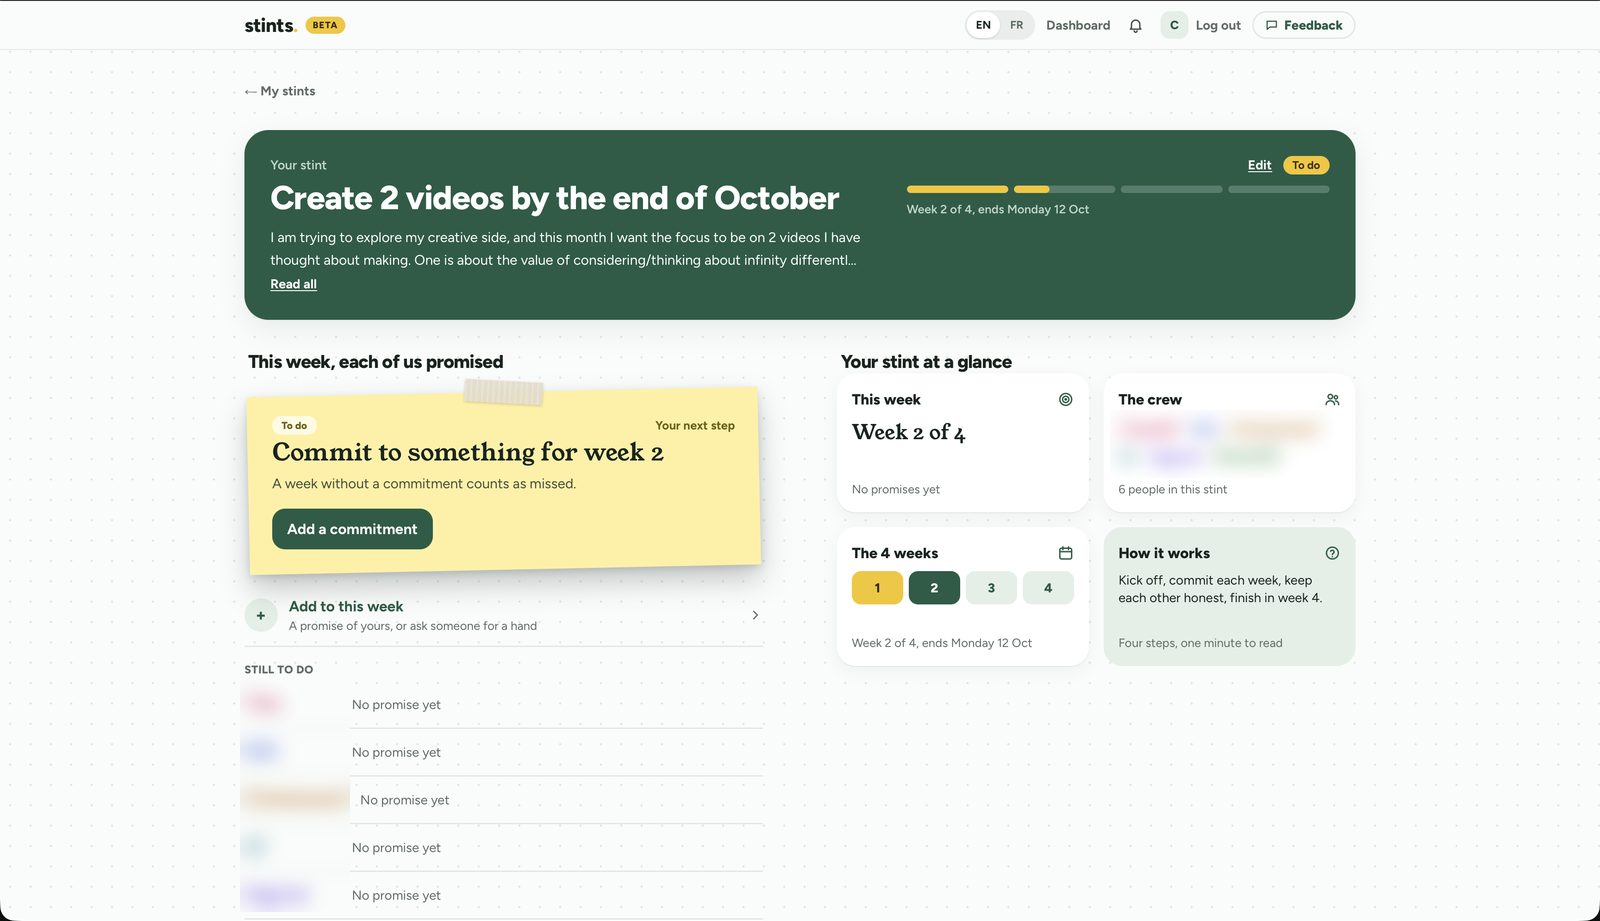
Task: Select week 1 in The 4 weeks
Action: 877,588
